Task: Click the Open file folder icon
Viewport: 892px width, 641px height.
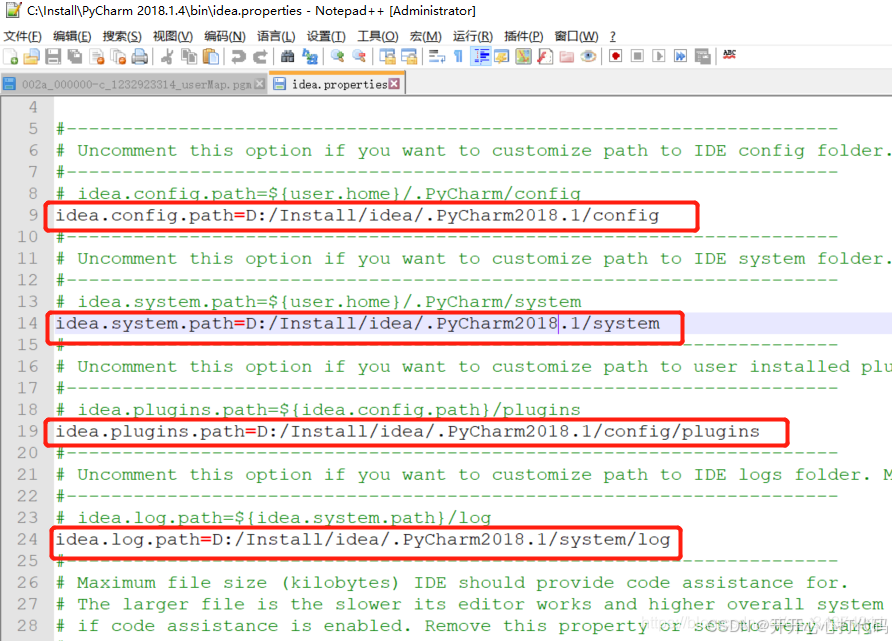Action: (32, 56)
